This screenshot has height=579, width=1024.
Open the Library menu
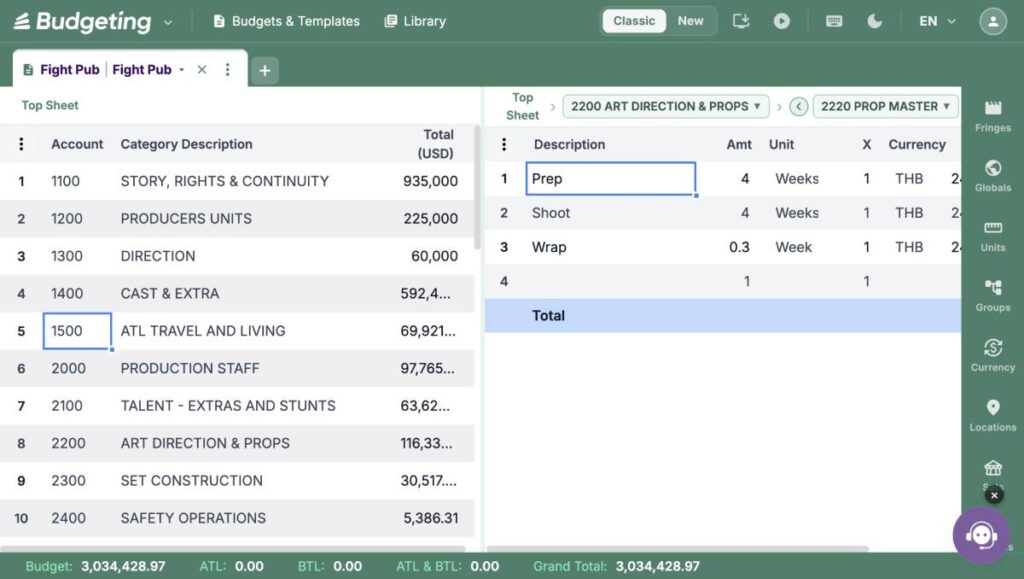pyautogui.click(x=415, y=21)
